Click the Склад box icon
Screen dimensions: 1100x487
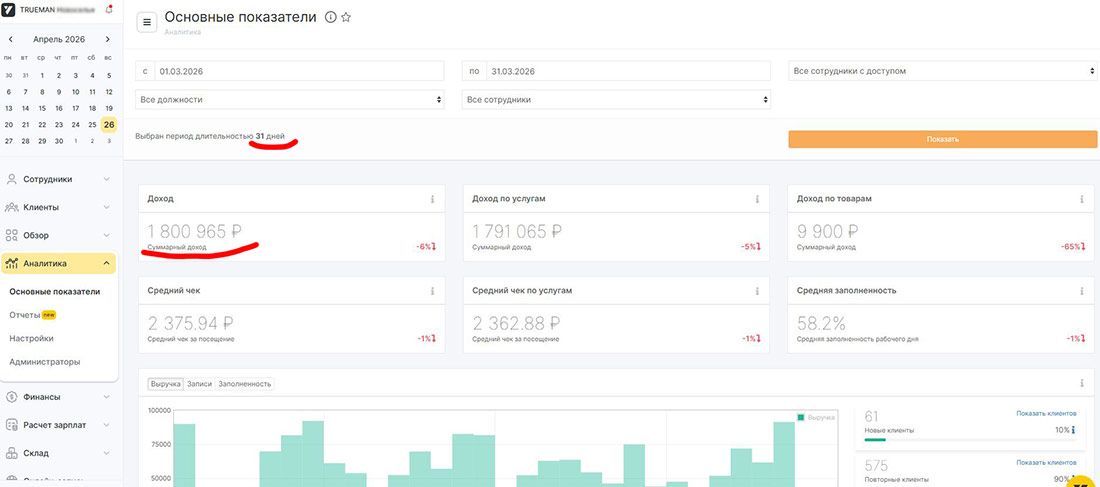12,453
